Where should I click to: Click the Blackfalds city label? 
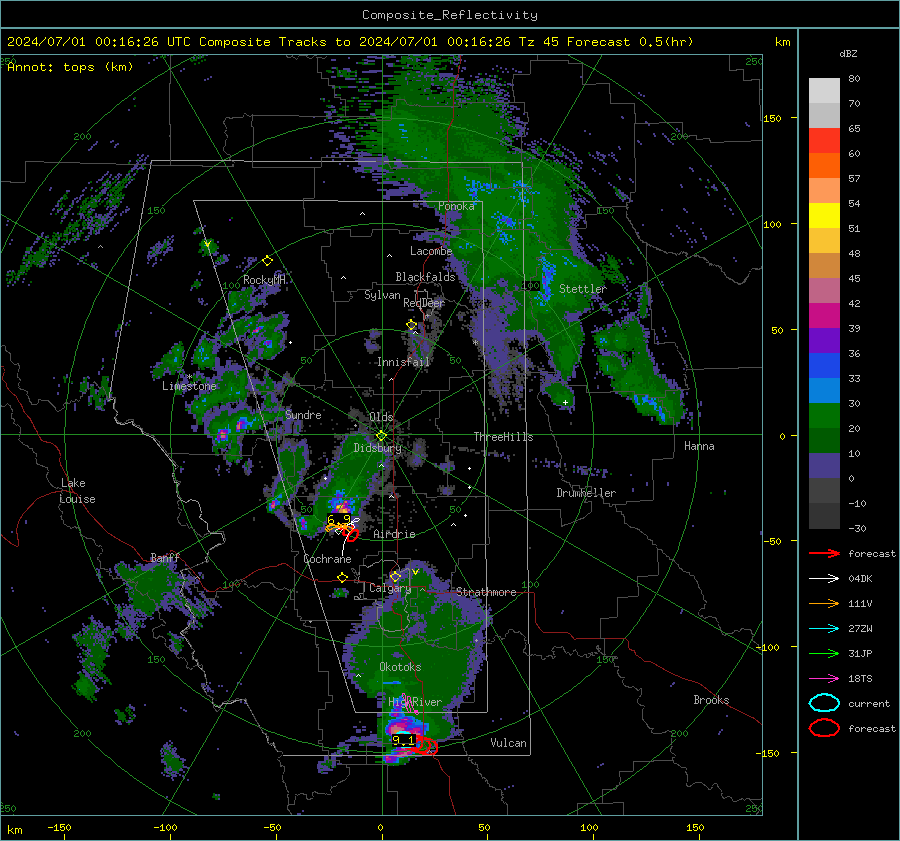tap(425, 277)
